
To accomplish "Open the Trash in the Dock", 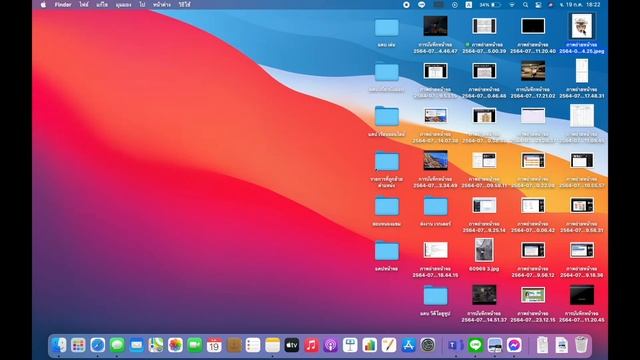I will point(581,345).
